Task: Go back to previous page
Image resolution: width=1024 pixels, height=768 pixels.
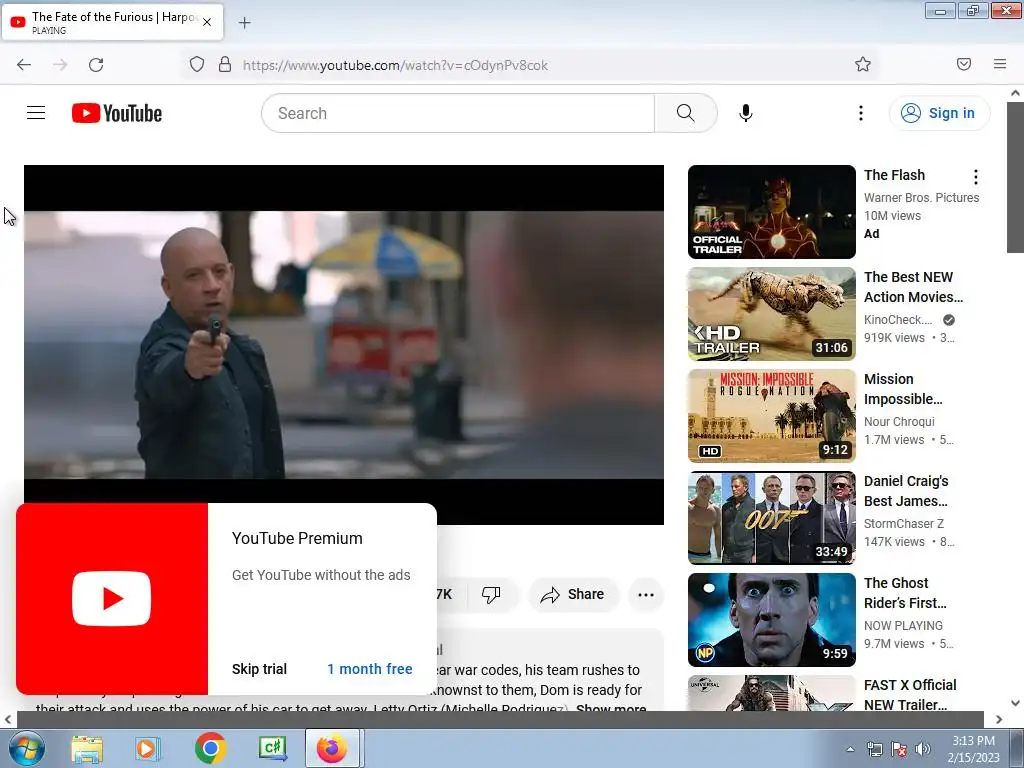Action: [x=24, y=64]
